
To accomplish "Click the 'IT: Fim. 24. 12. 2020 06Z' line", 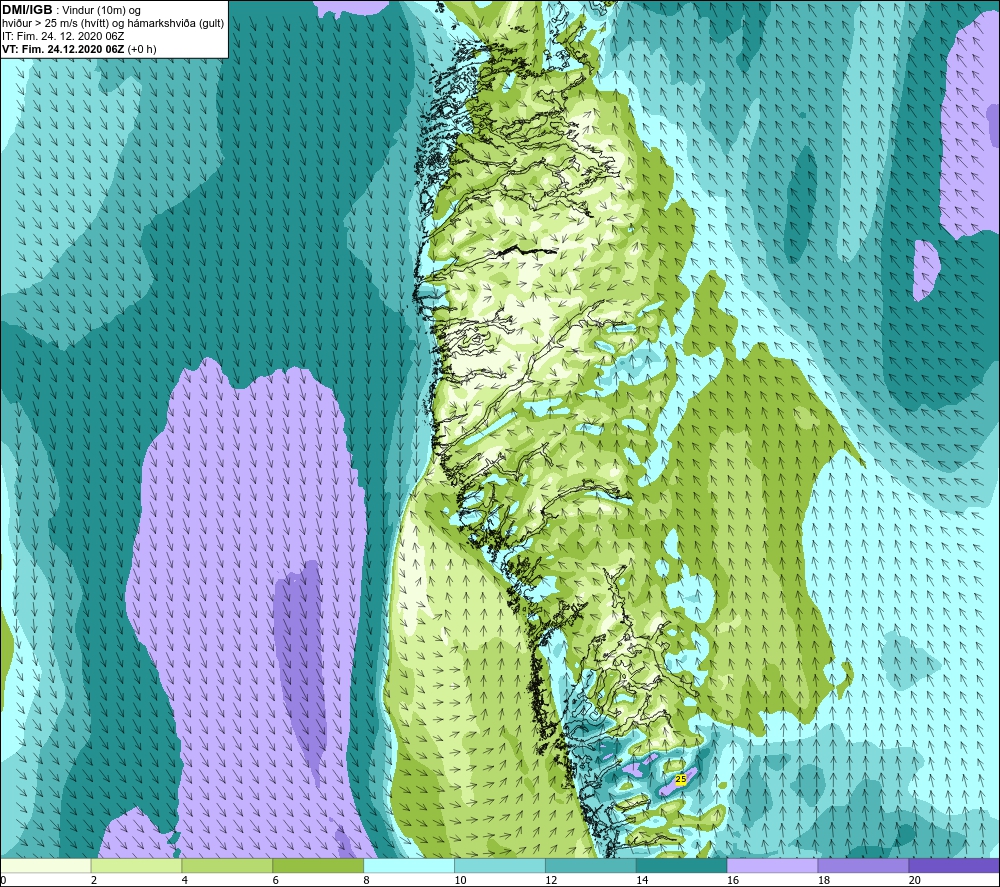I will coord(63,36).
